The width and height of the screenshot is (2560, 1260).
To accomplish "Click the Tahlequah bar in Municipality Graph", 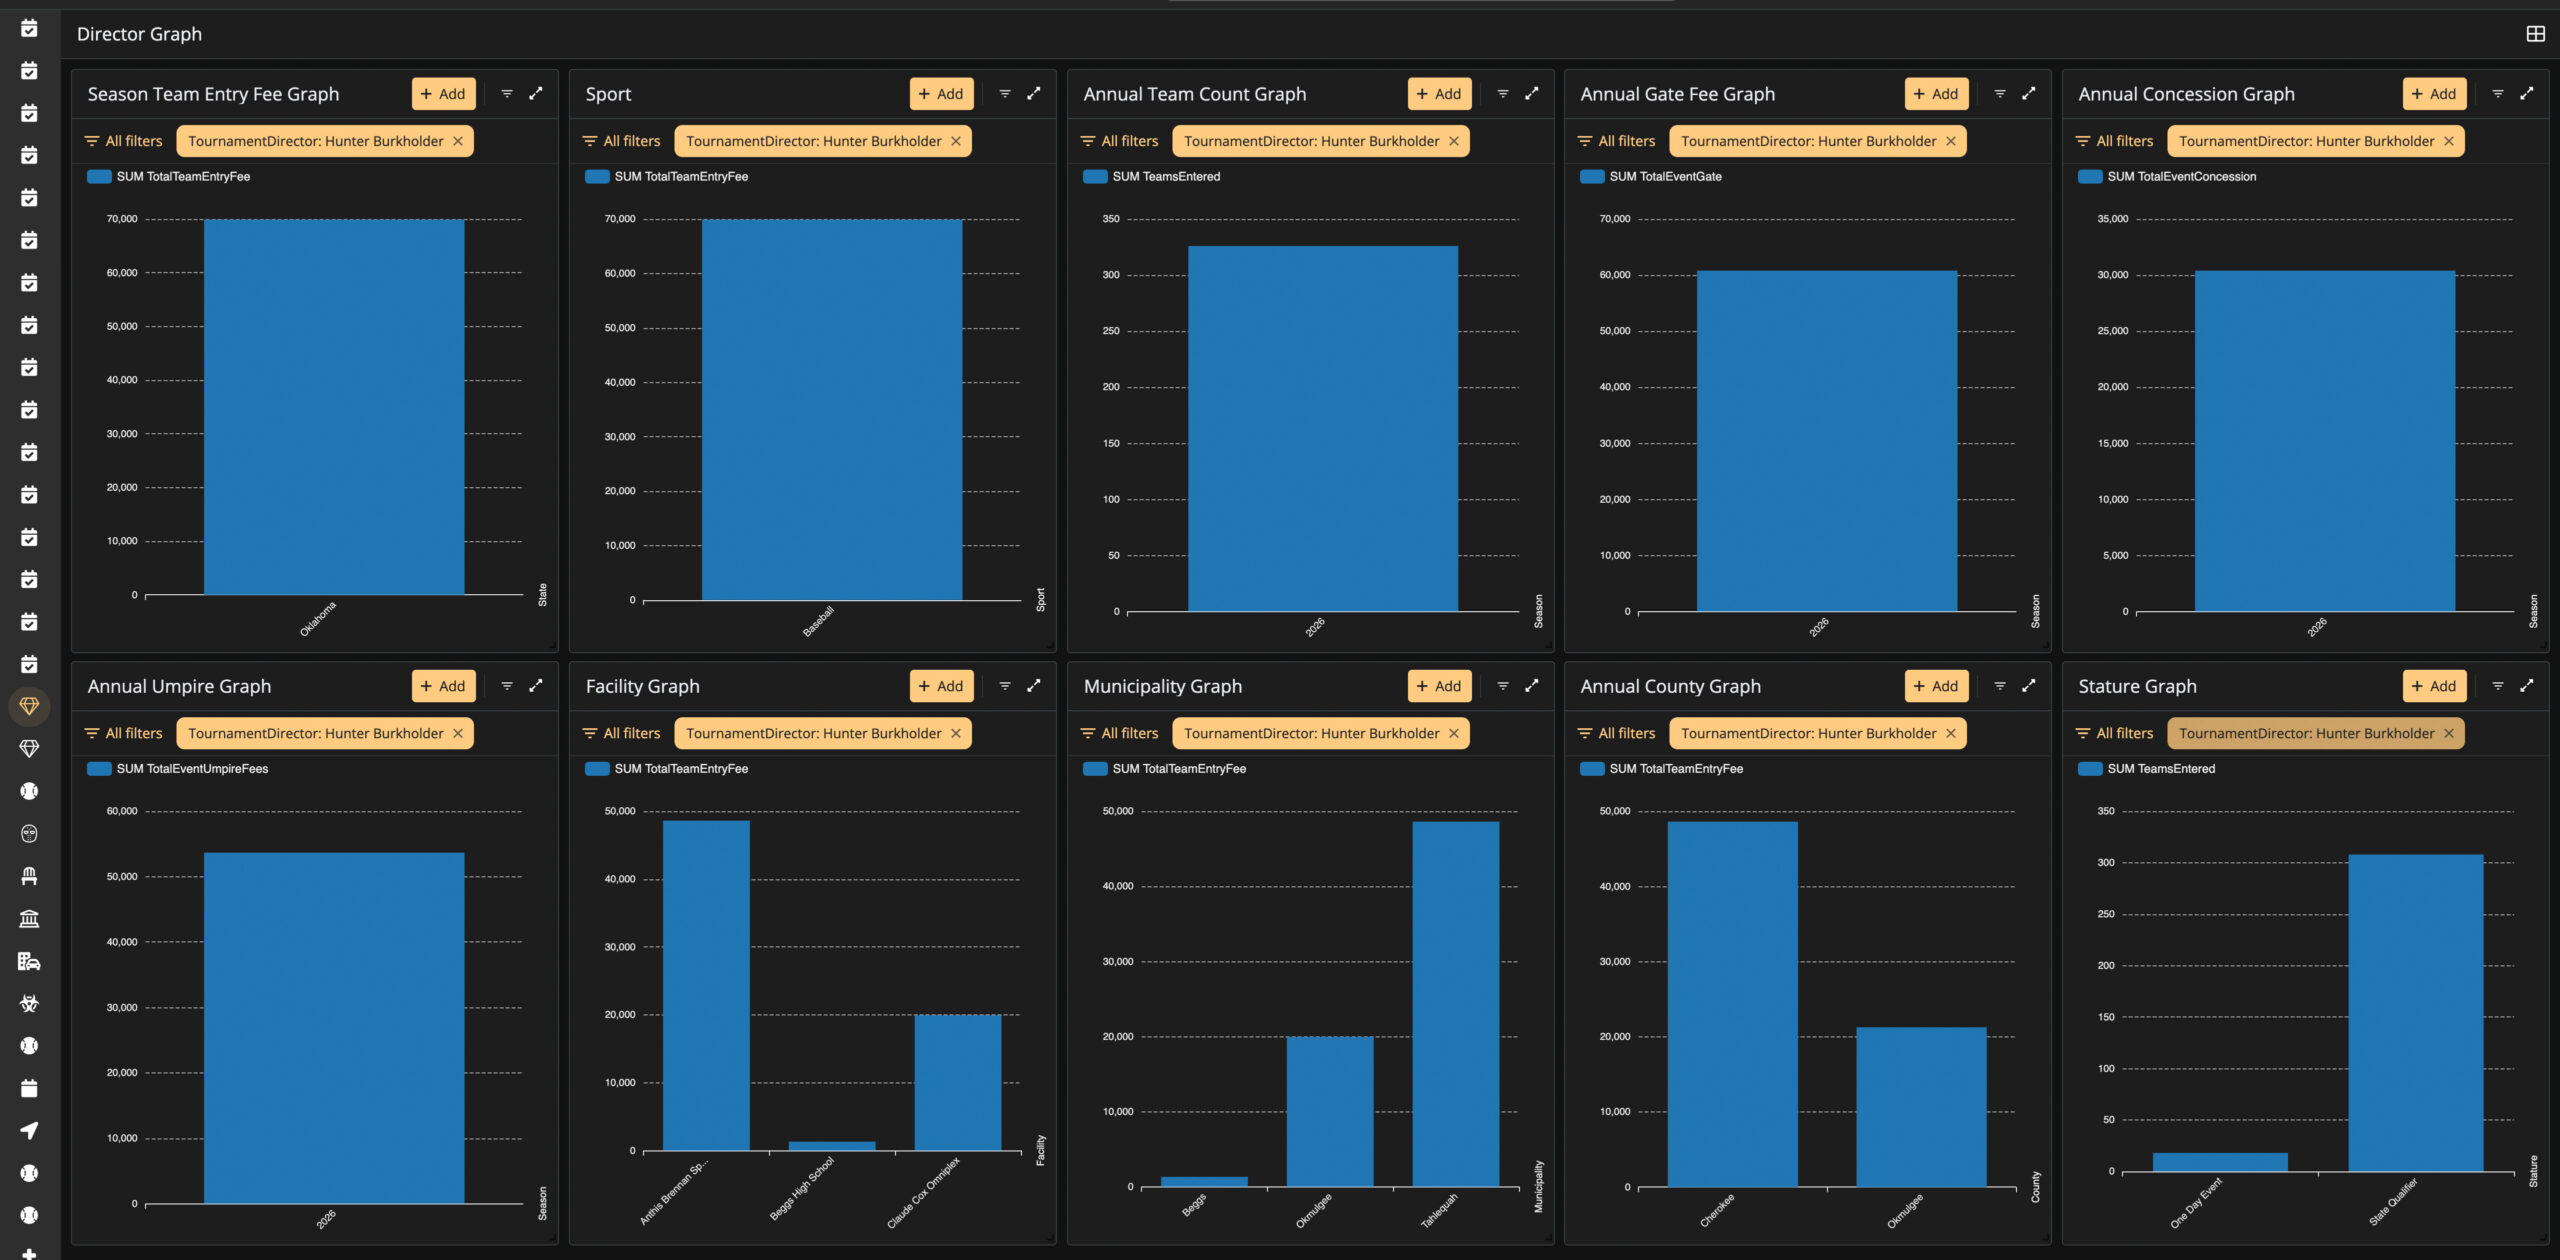I will click(x=1455, y=1004).
